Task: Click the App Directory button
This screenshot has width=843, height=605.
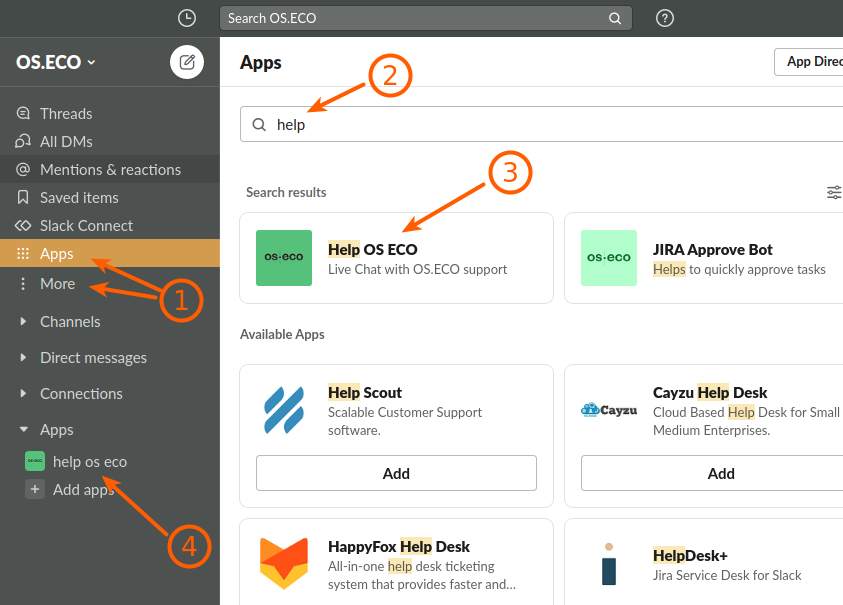Action: [810, 62]
